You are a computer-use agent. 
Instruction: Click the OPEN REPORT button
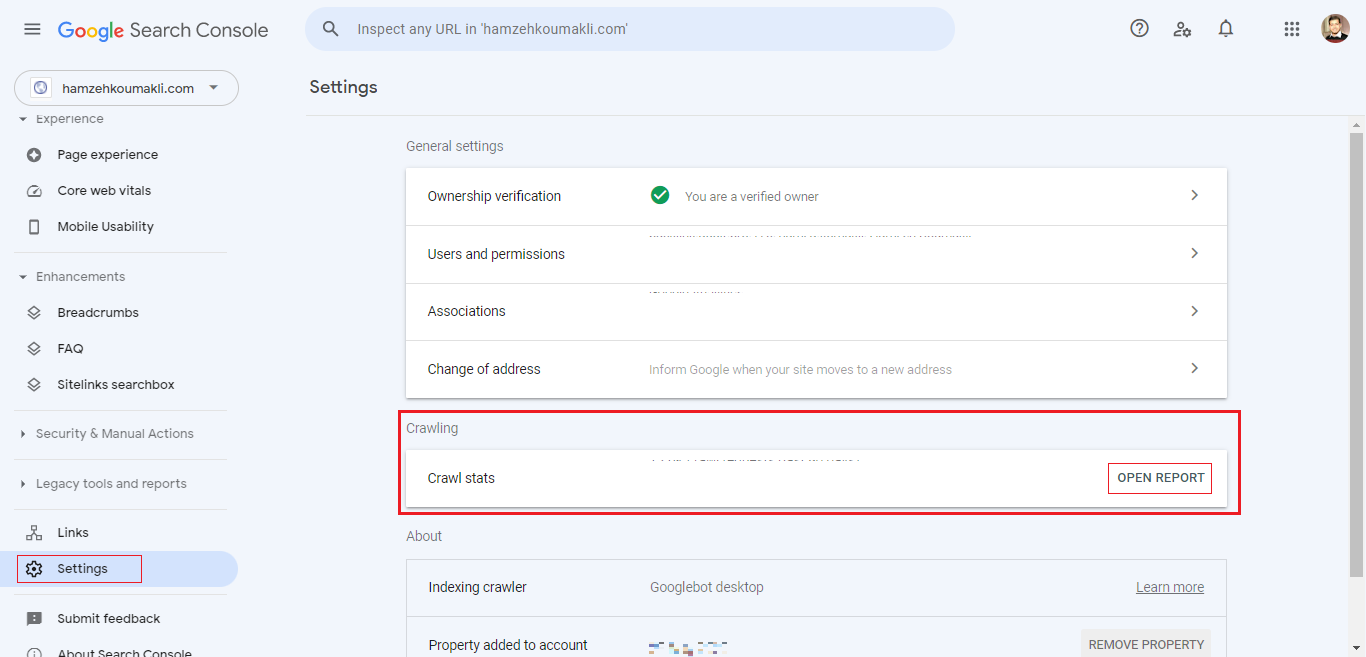(x=1160, y=478)
